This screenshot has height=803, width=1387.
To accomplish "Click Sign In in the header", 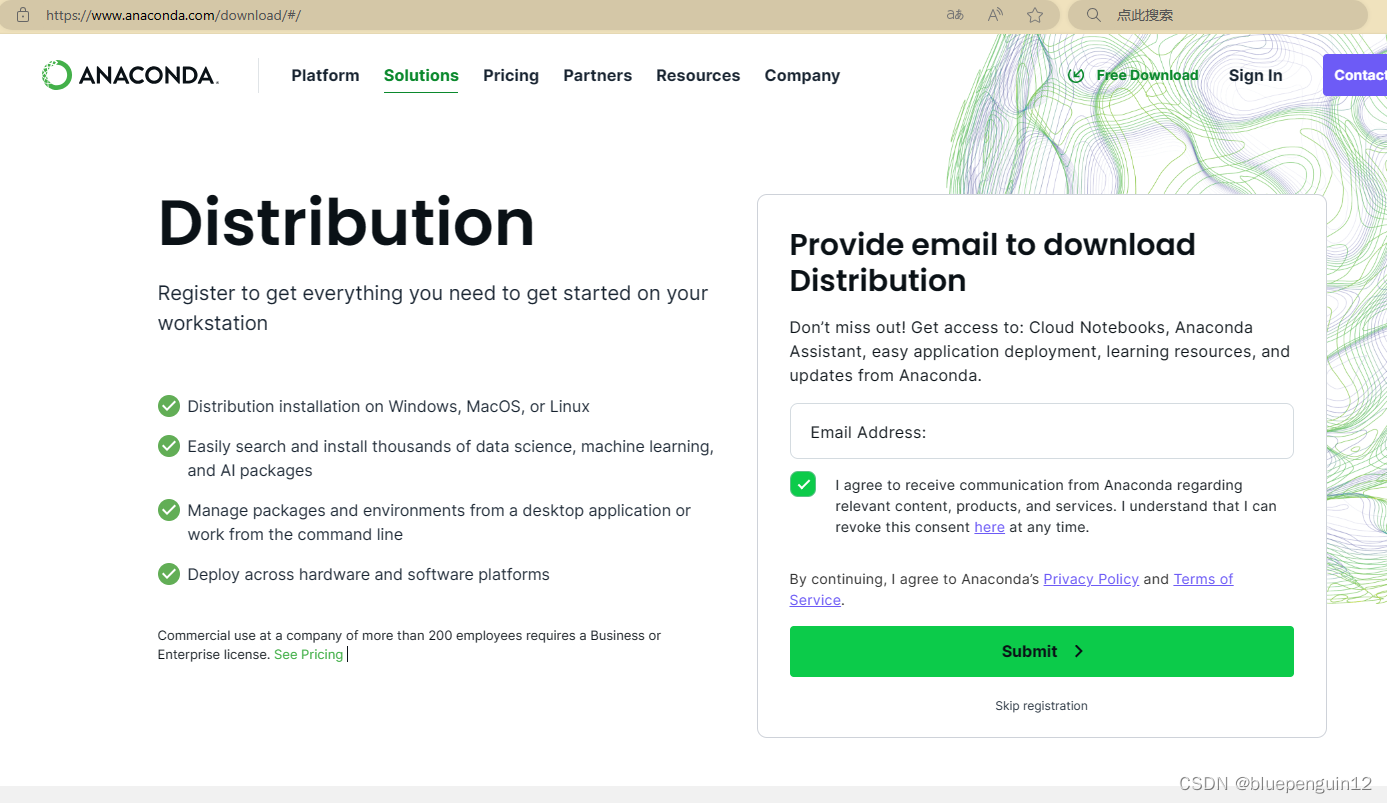I will point(1255,75).
